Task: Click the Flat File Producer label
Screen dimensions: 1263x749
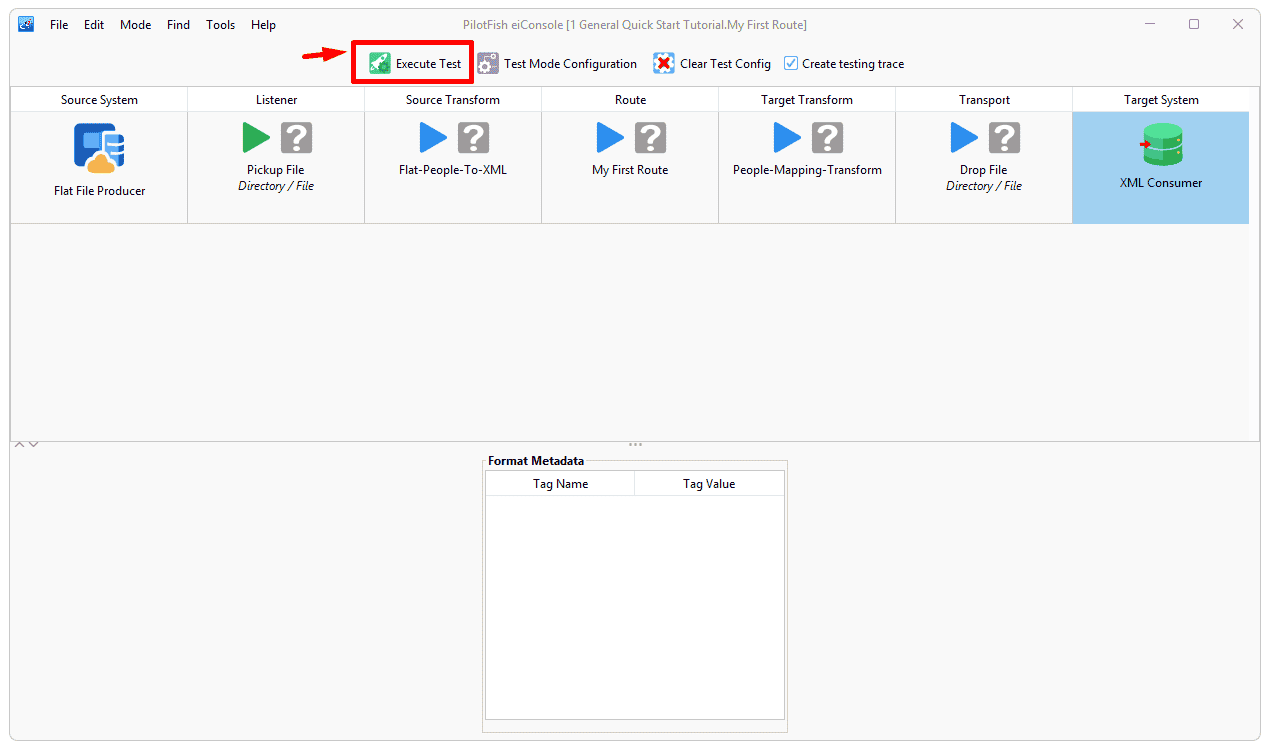Action: [100, 191]
